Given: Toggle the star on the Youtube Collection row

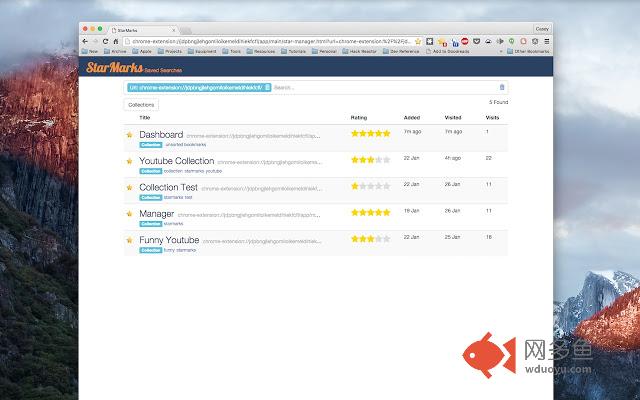Looking at the screenshot, I should point(129,161).
